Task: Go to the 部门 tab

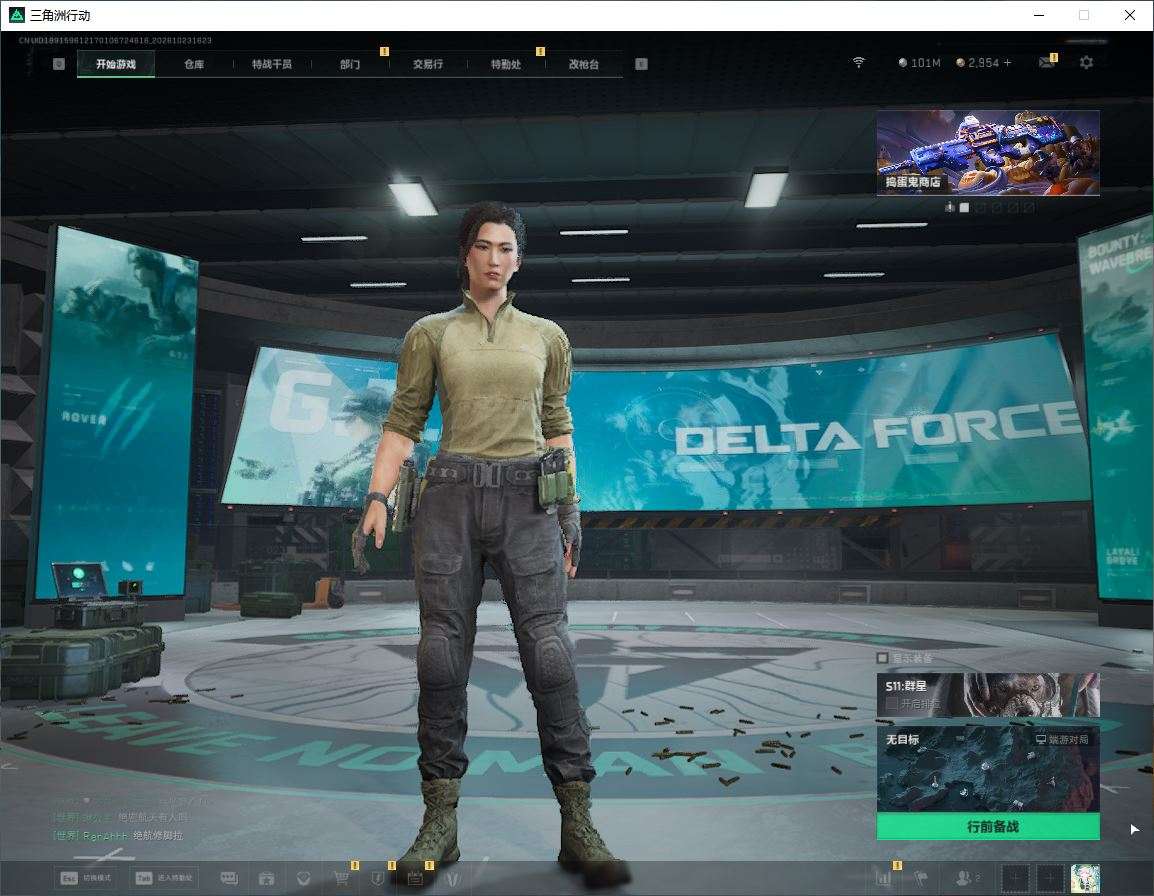Action: coord(350,64)
